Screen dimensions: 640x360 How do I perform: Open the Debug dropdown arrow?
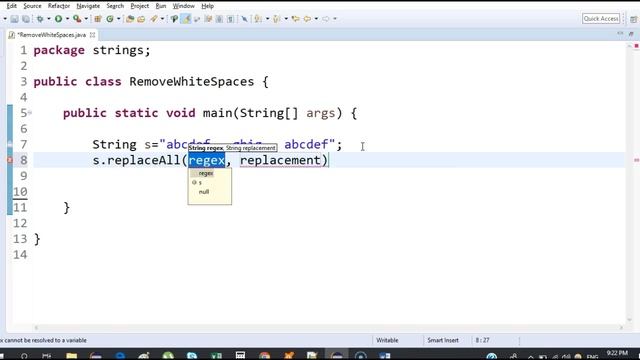pos(49,19)
